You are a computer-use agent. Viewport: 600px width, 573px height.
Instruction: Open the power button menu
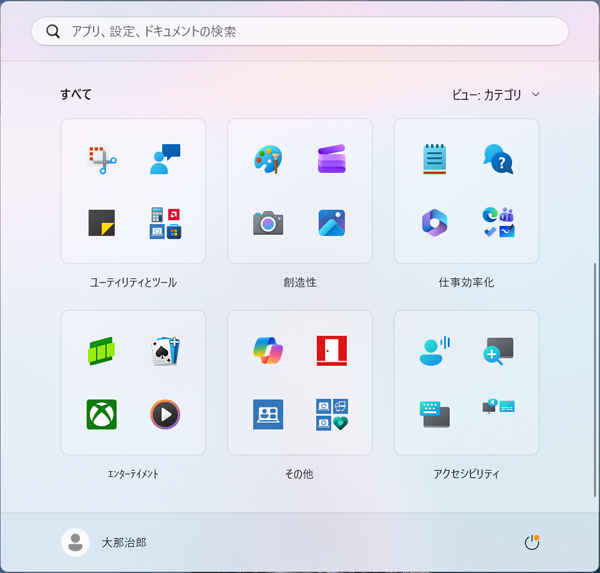(532, 542)
